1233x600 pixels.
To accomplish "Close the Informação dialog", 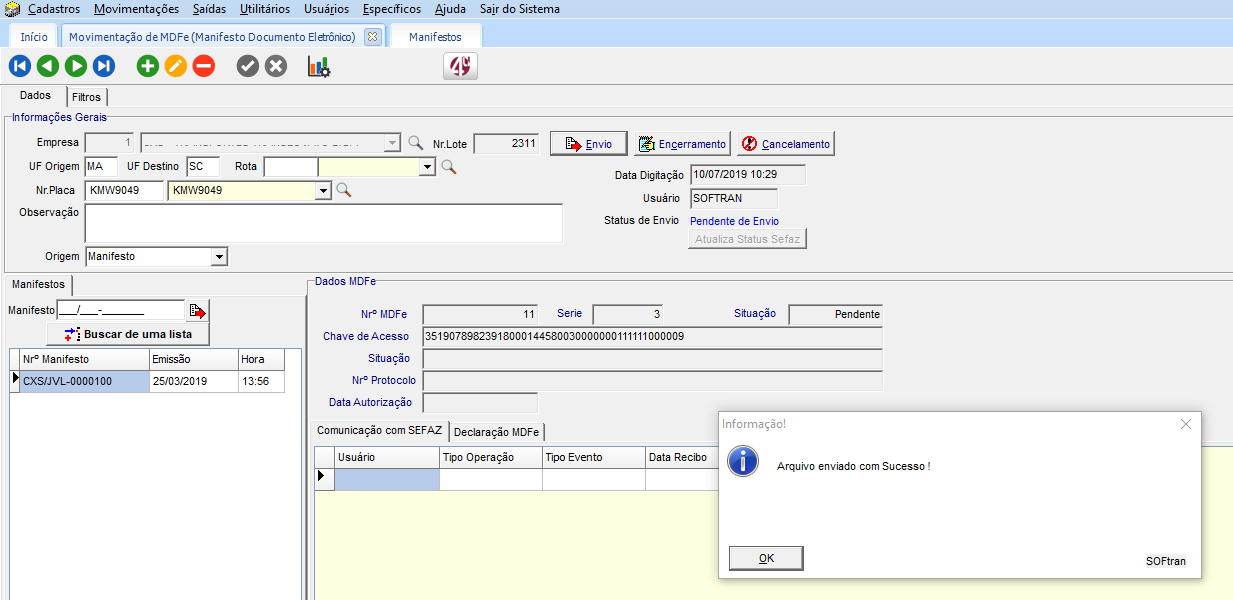I will [1186, 424].
